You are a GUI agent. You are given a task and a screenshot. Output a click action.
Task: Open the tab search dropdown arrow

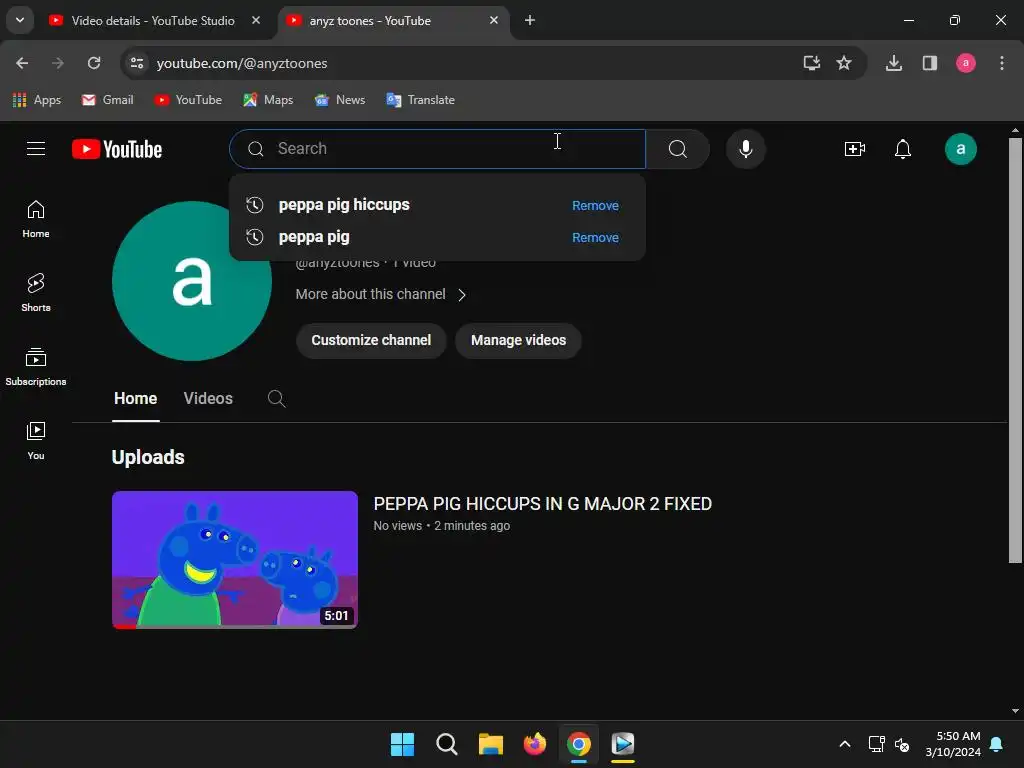20,20
